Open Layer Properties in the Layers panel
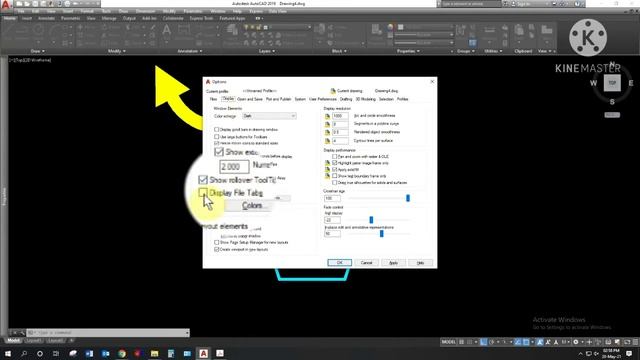 tap(232, 33)
